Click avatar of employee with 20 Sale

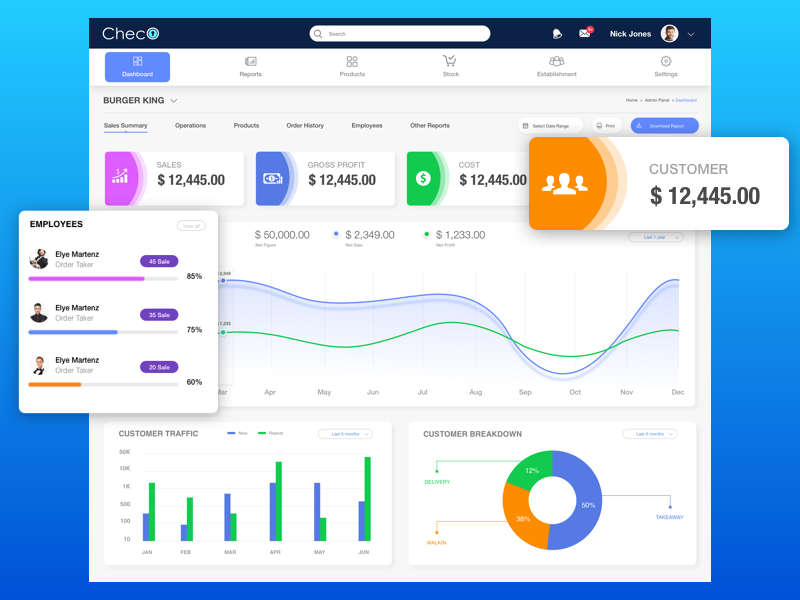tap(39, 365)
